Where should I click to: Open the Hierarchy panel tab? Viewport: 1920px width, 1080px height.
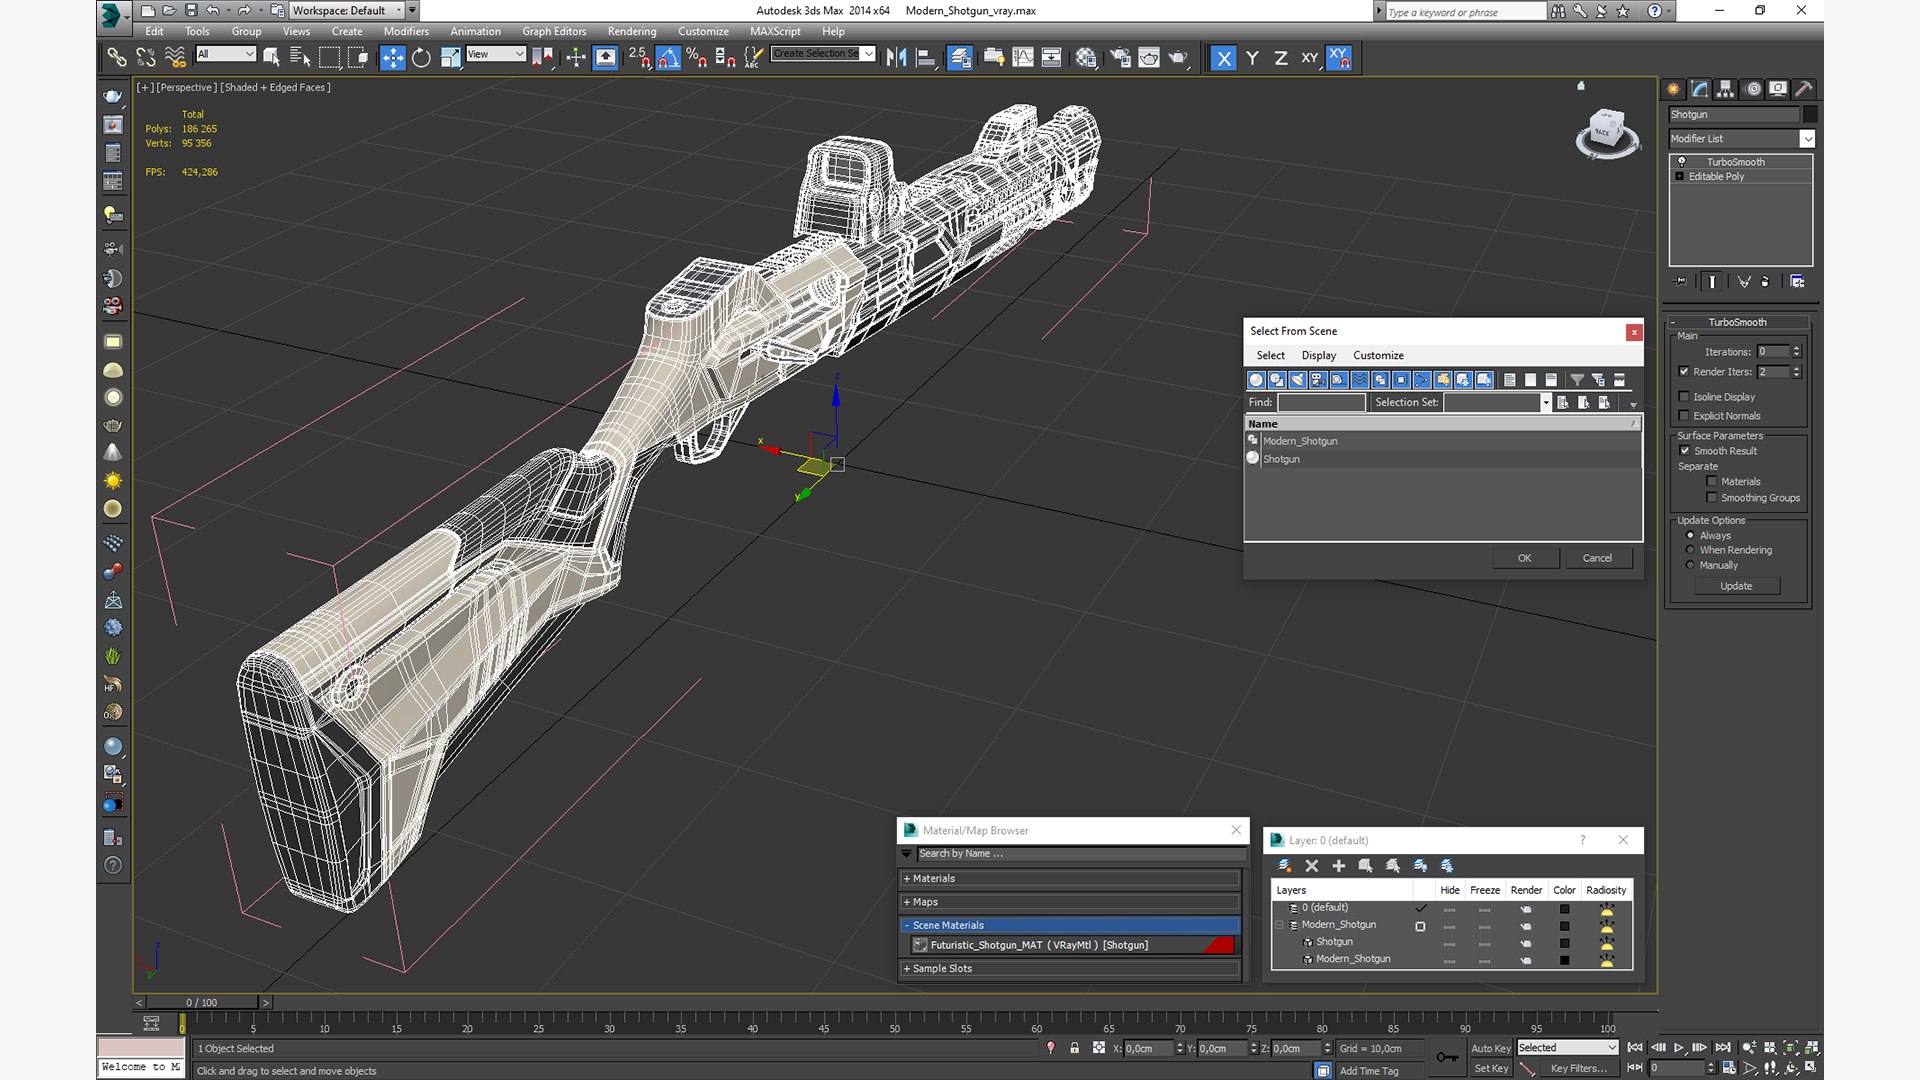pyautogui.click(x=1726, y=88)
